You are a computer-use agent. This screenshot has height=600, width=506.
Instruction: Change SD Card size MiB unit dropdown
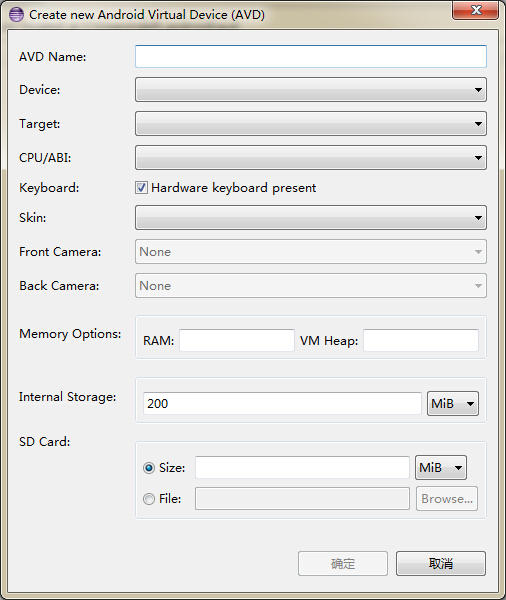point(441,467)
